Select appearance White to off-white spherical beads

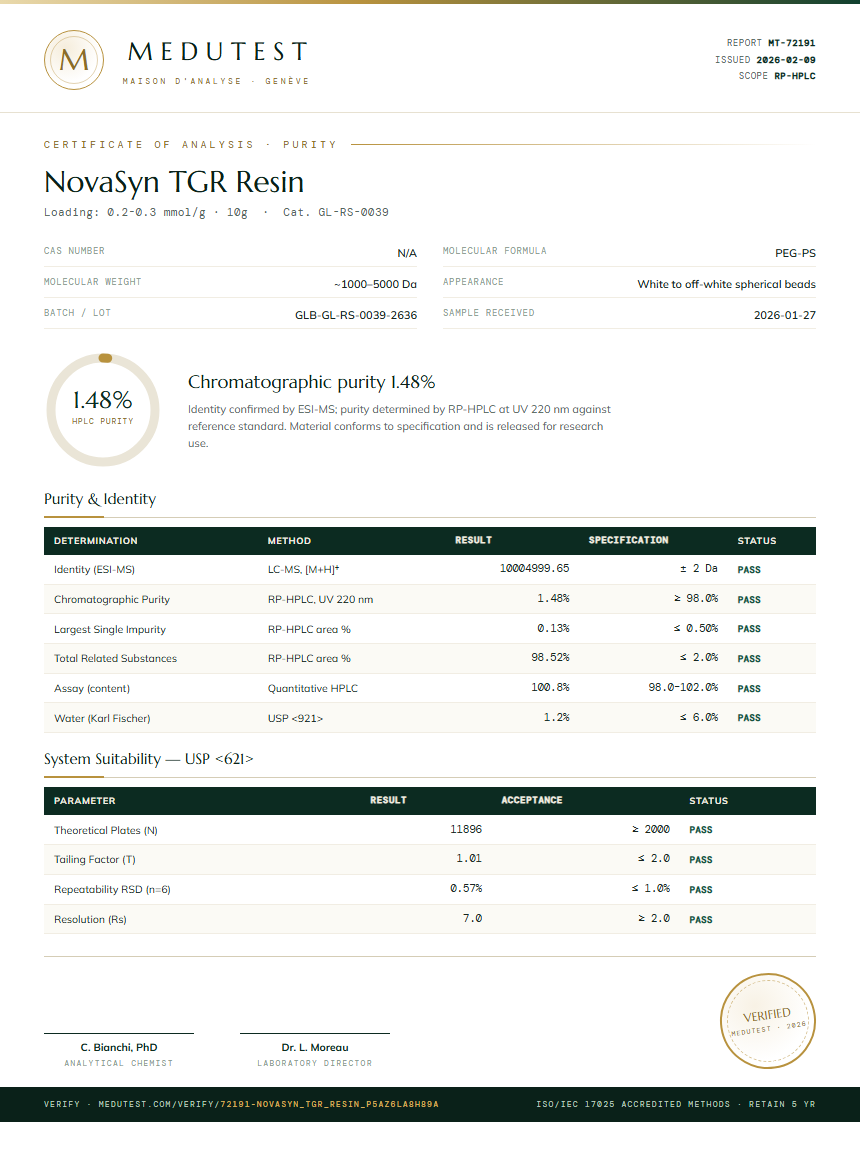726,284
